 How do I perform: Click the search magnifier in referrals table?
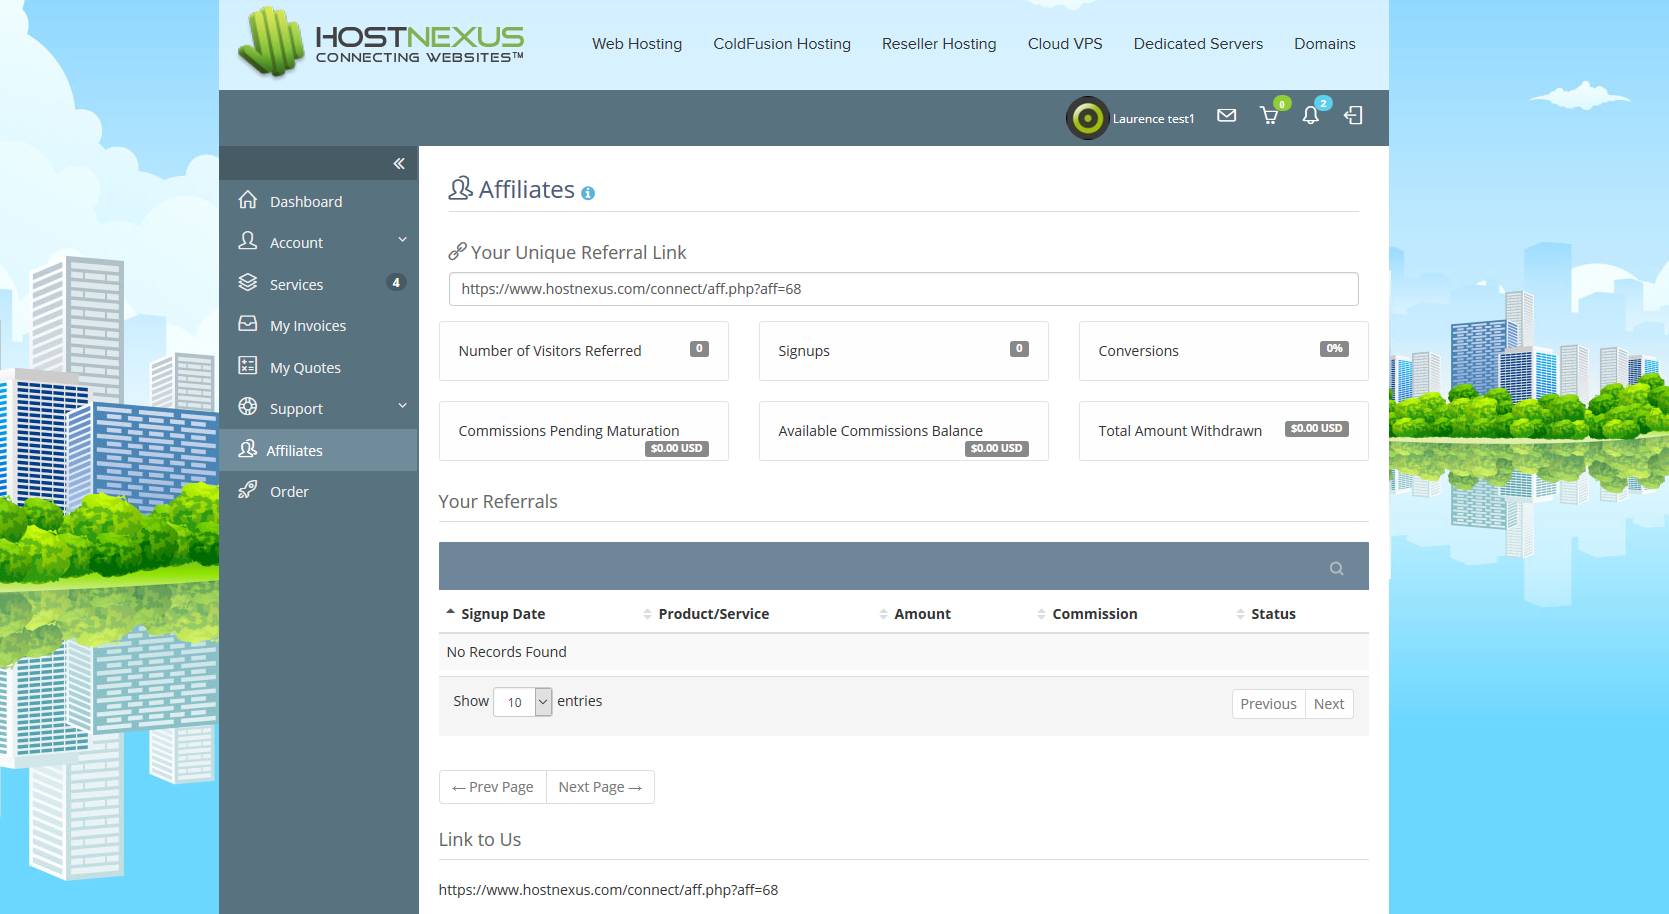point(1336,568)
